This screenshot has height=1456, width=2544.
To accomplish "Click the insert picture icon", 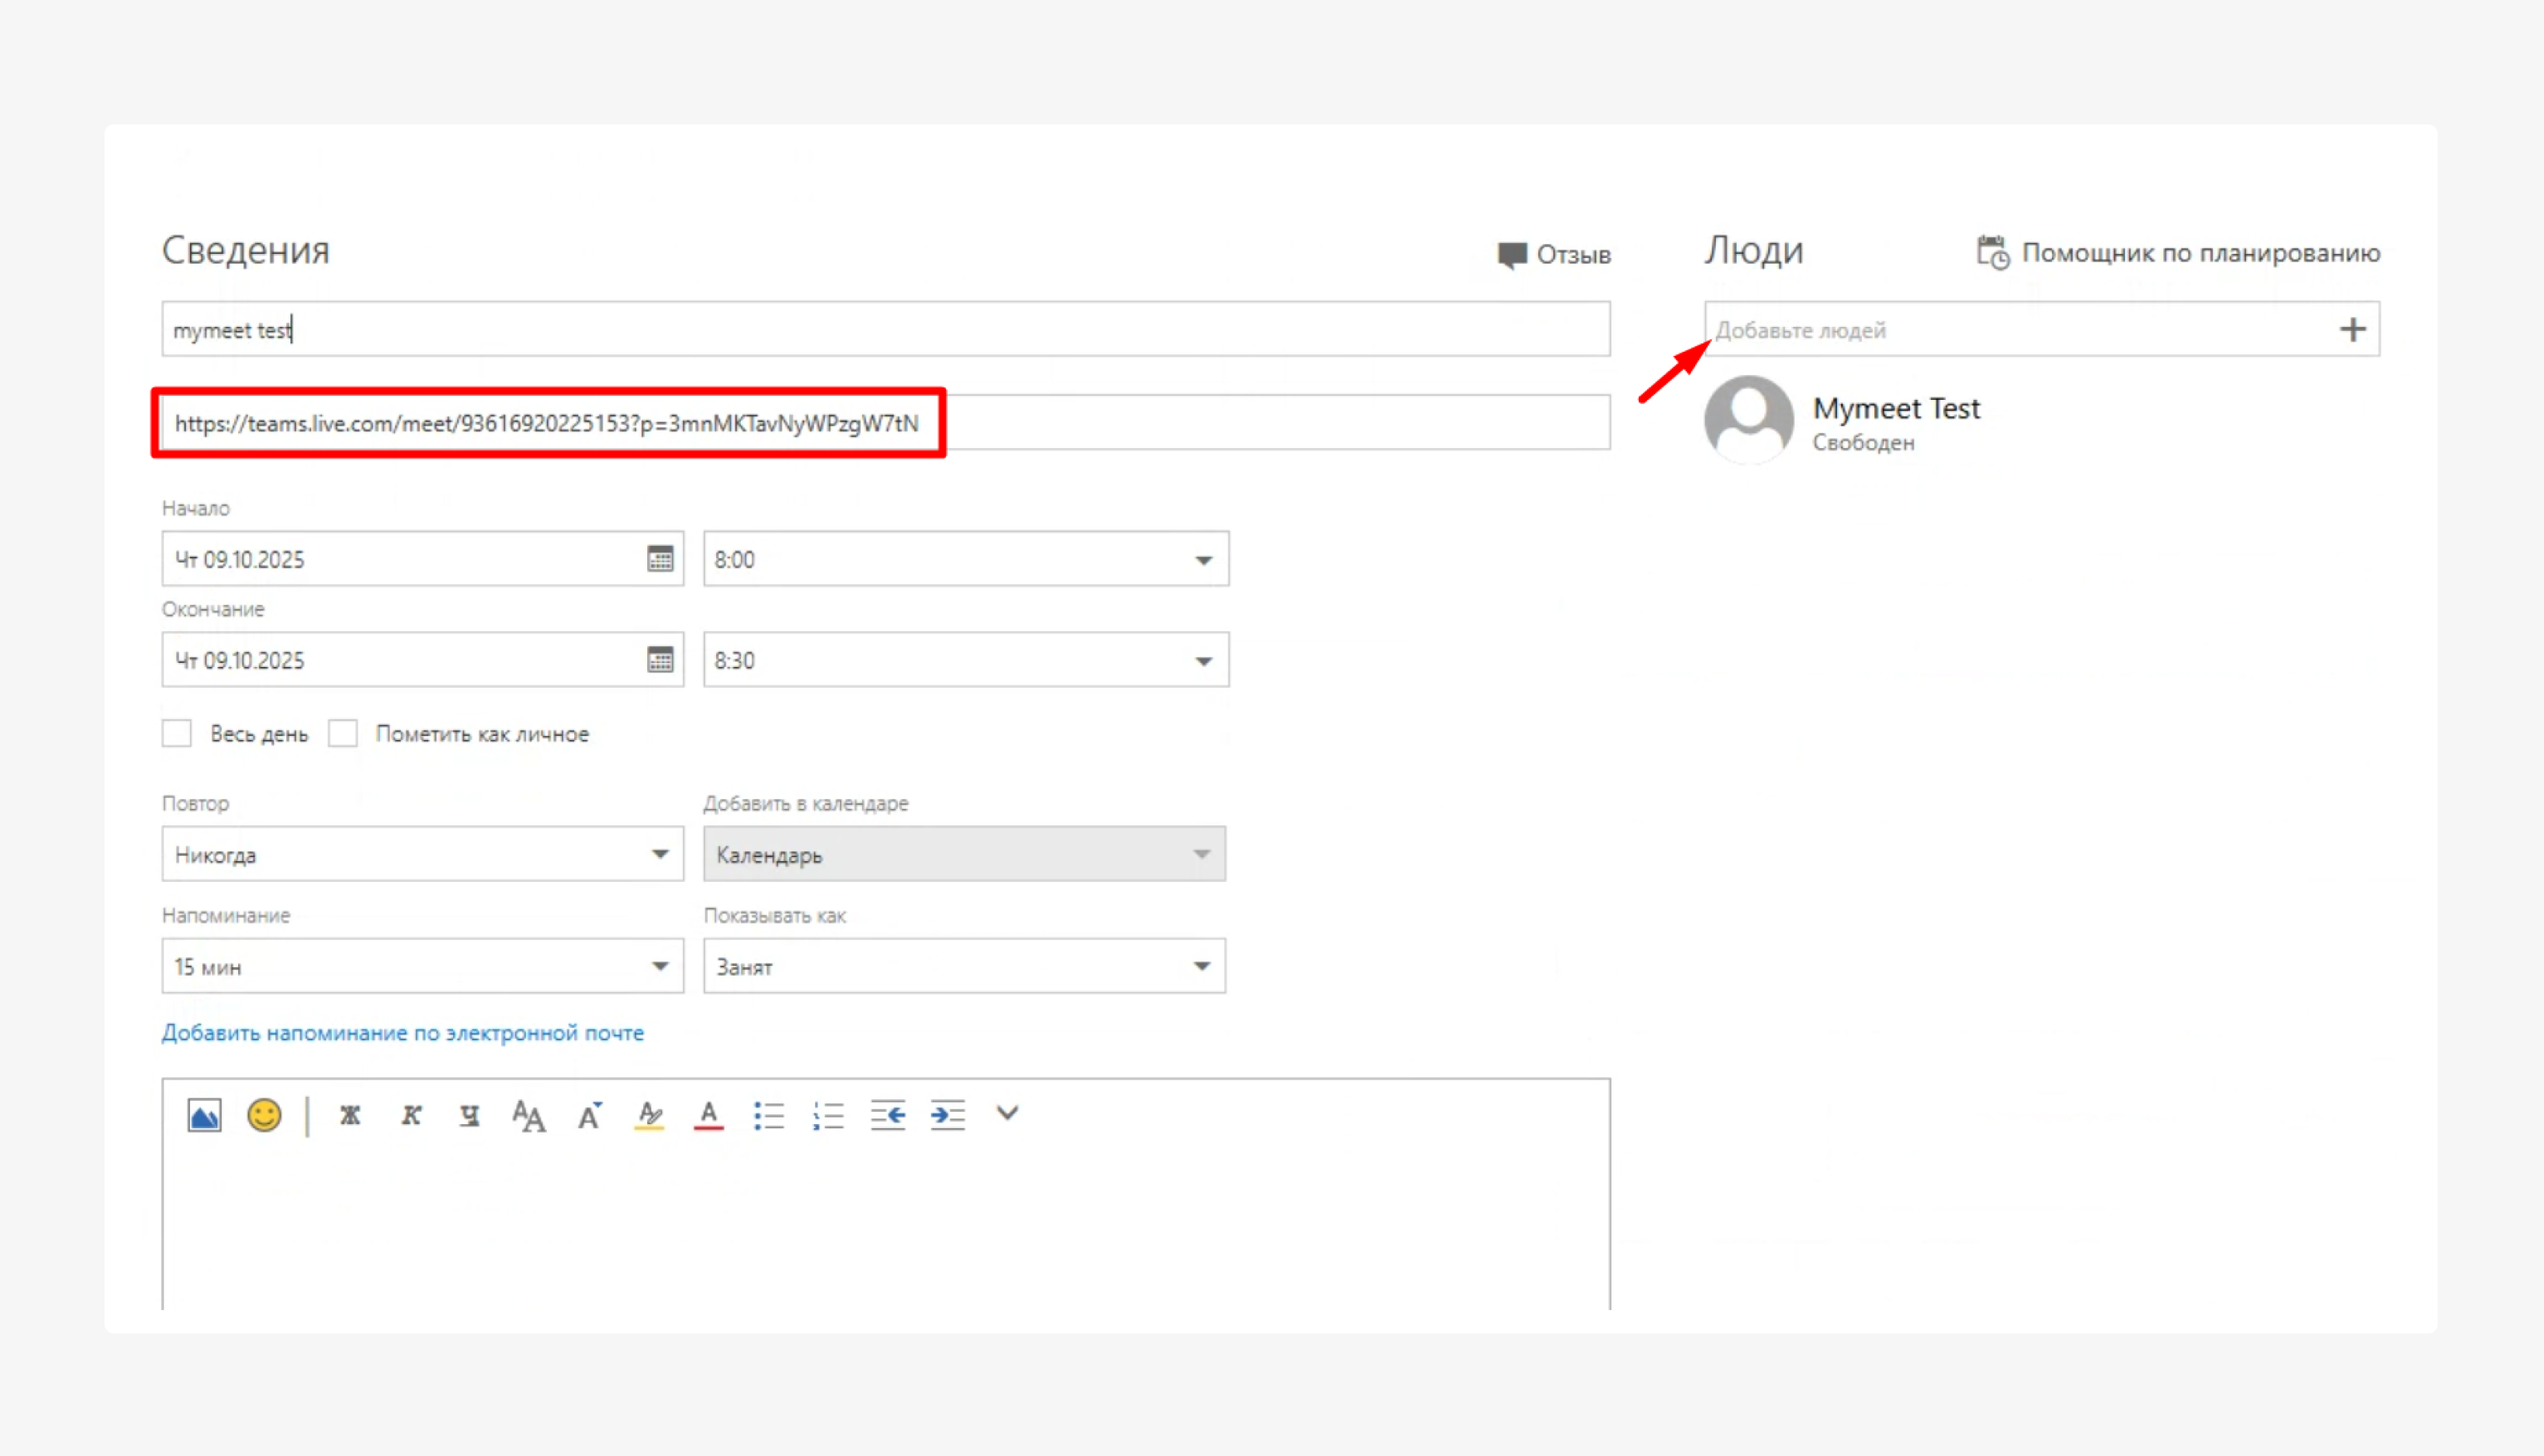I will coord(204,1115).
